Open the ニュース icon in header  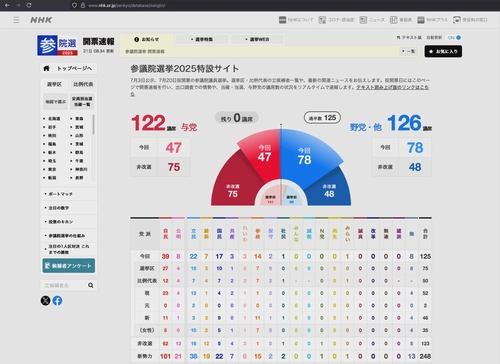(x=363, y=20)
